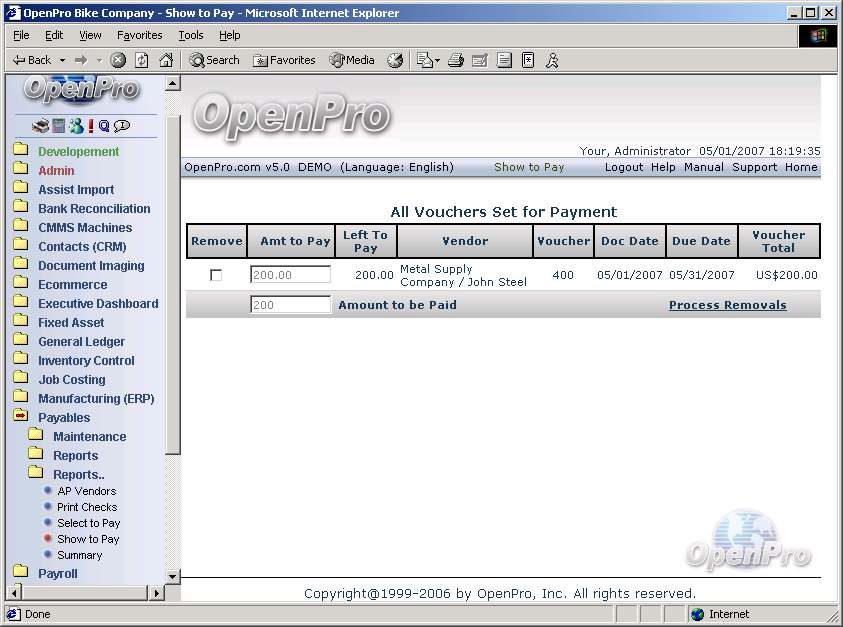Click the Print icon in IE toolbar
Image resolution: width=843 pixels, height=627 pixels.
tap(455, 60)
